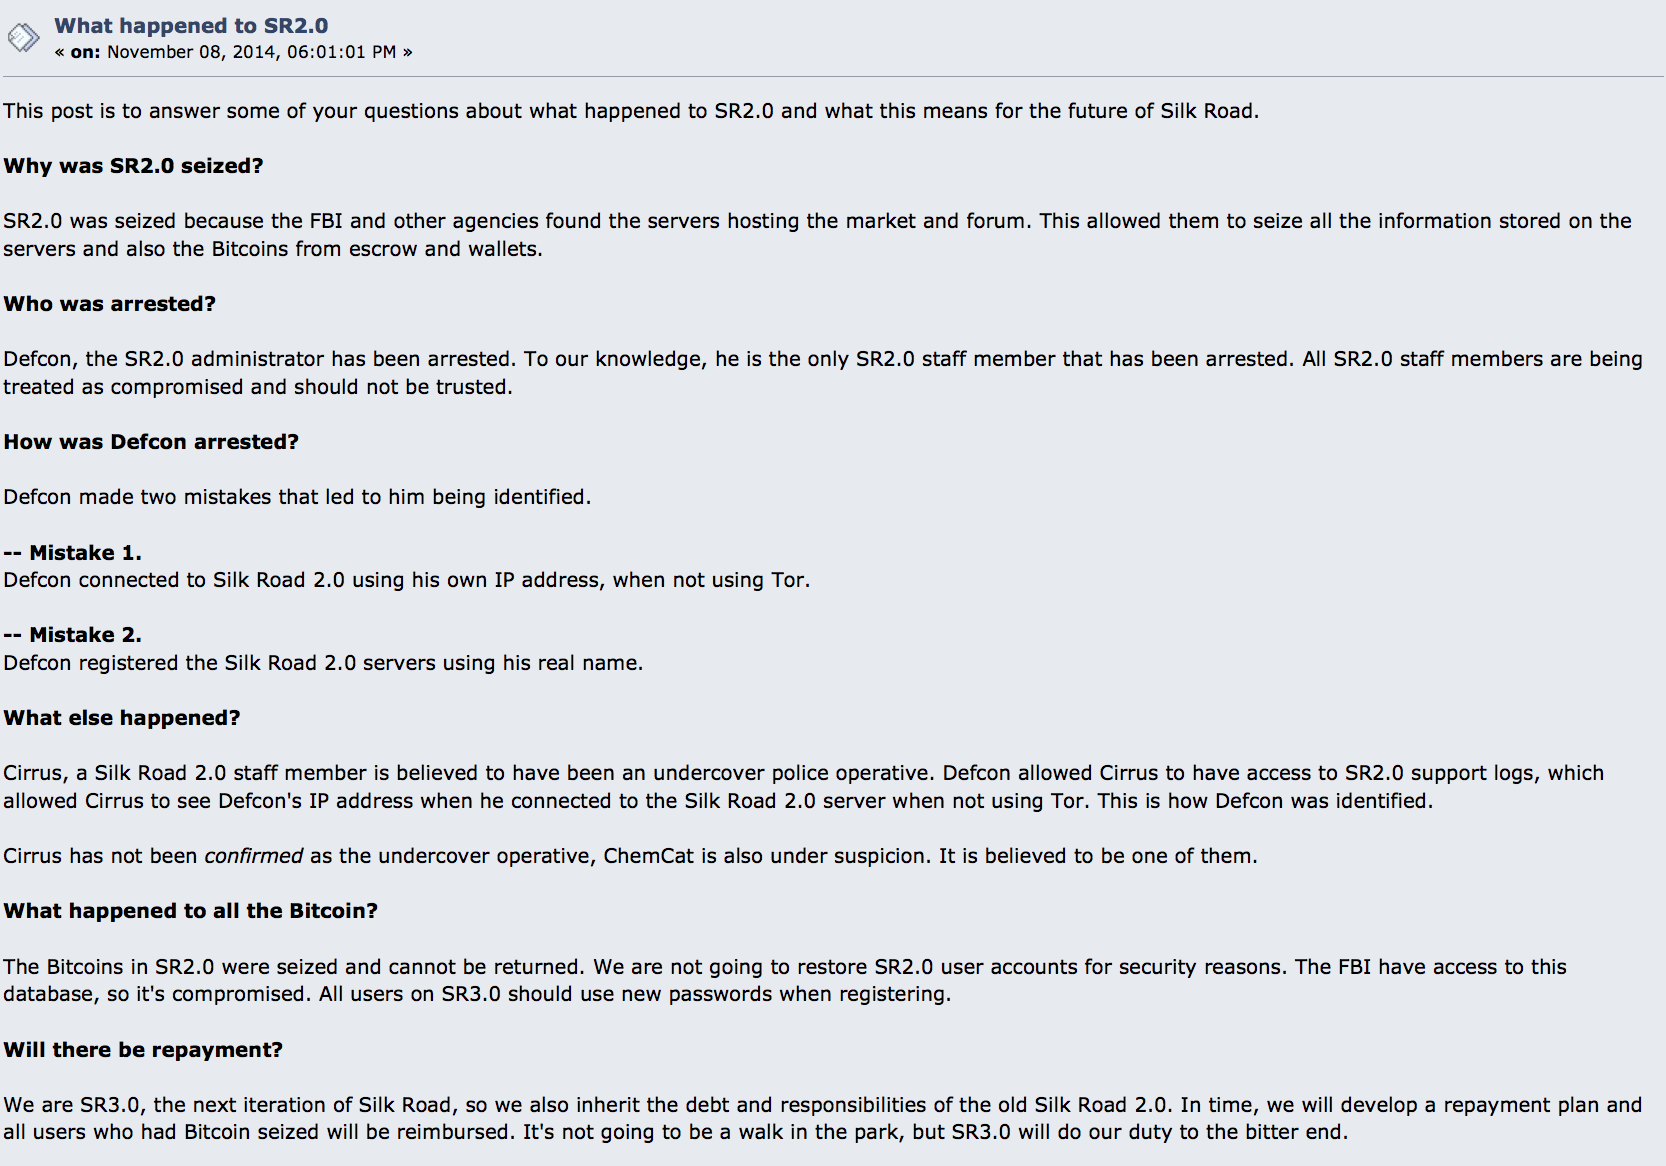1666x1166 pixels.
Task: Click the italicized word "confirmed"
Action: [253, 856]
